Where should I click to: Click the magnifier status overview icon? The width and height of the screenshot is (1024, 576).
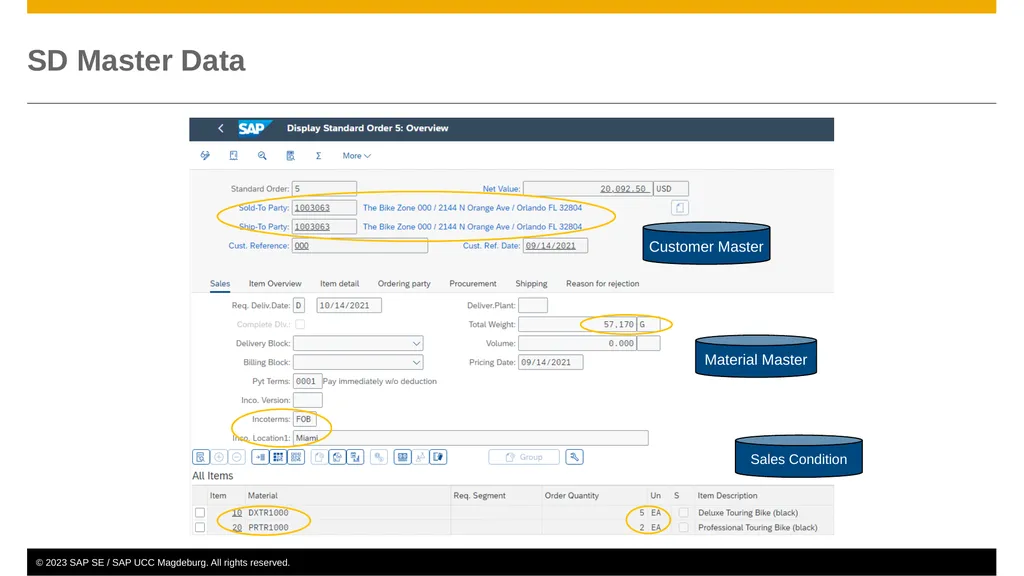pos(262,155)
